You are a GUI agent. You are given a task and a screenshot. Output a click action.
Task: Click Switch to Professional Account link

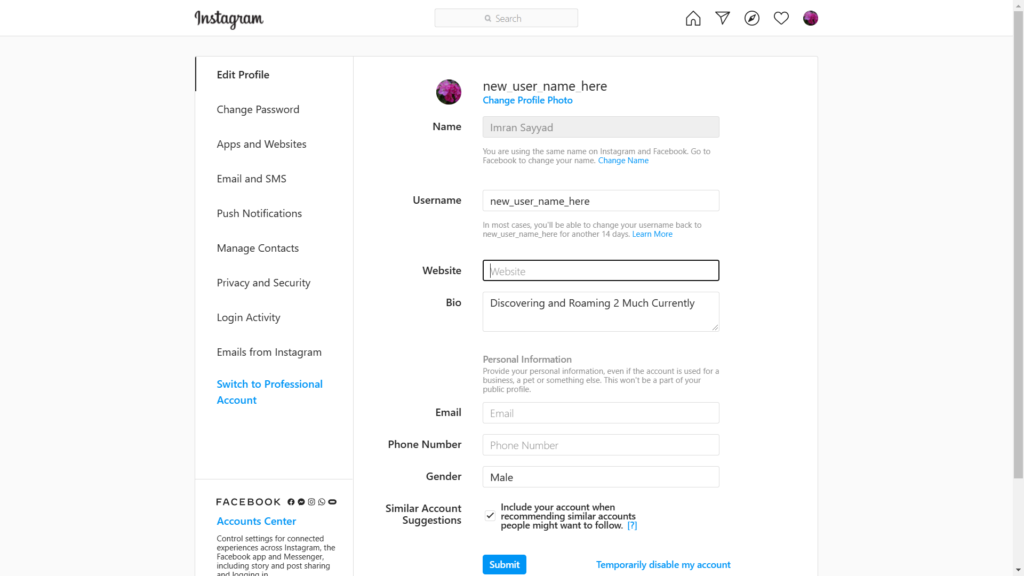pyautogui.click(x=270, y=392)
